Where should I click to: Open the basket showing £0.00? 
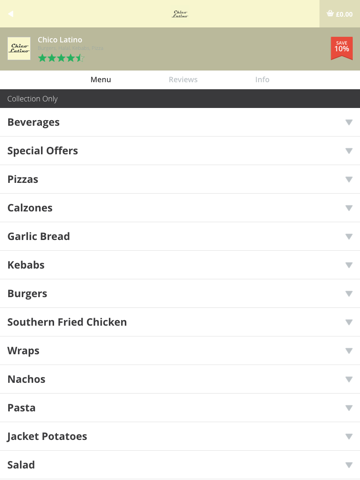coord(340,14)
